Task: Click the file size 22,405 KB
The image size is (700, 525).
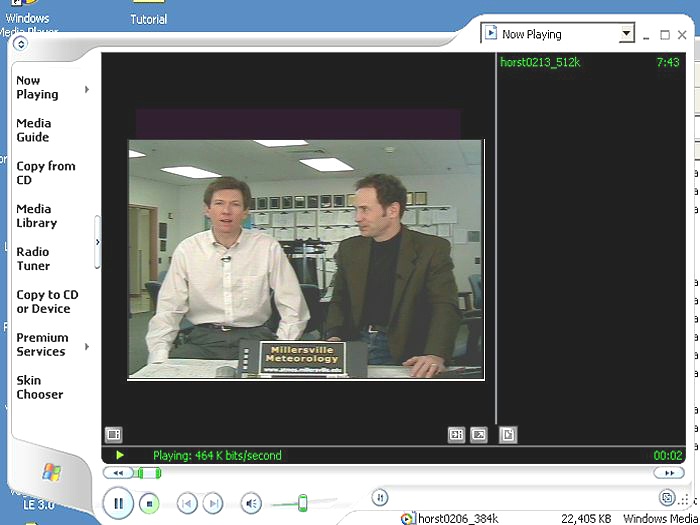Action: click(x=586, y=519)
